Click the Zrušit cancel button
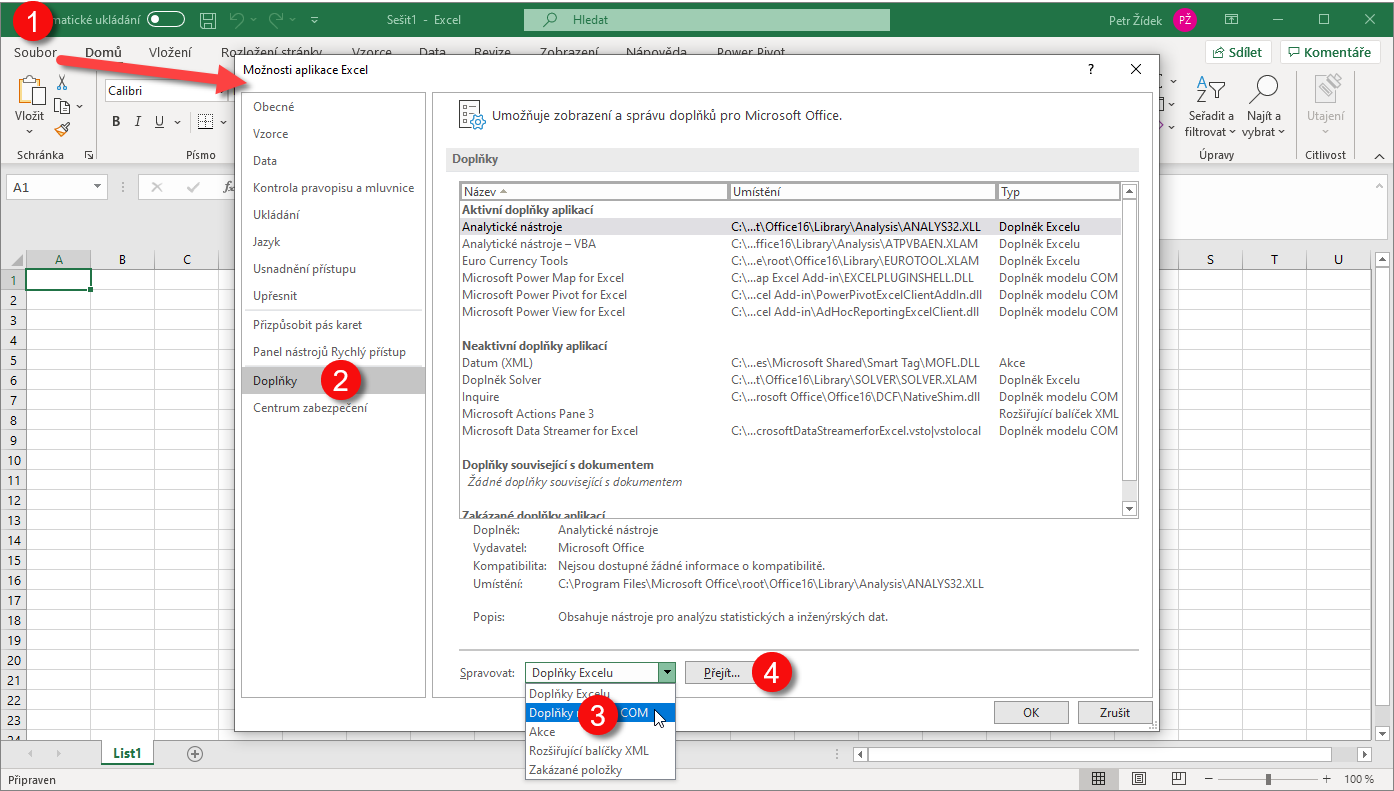 1114,713
